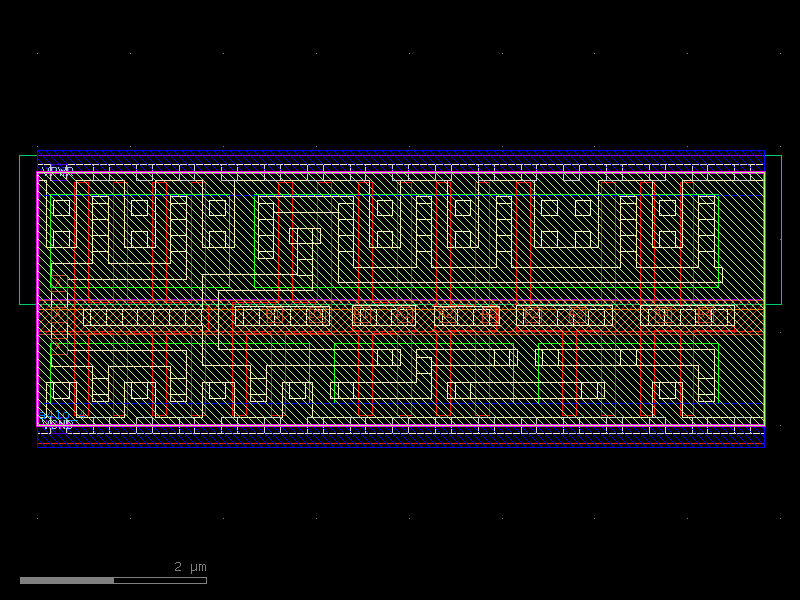
Task: Select the bottom-left contact square in the cell
Action: pyautogui.click(x=61, y=390)
